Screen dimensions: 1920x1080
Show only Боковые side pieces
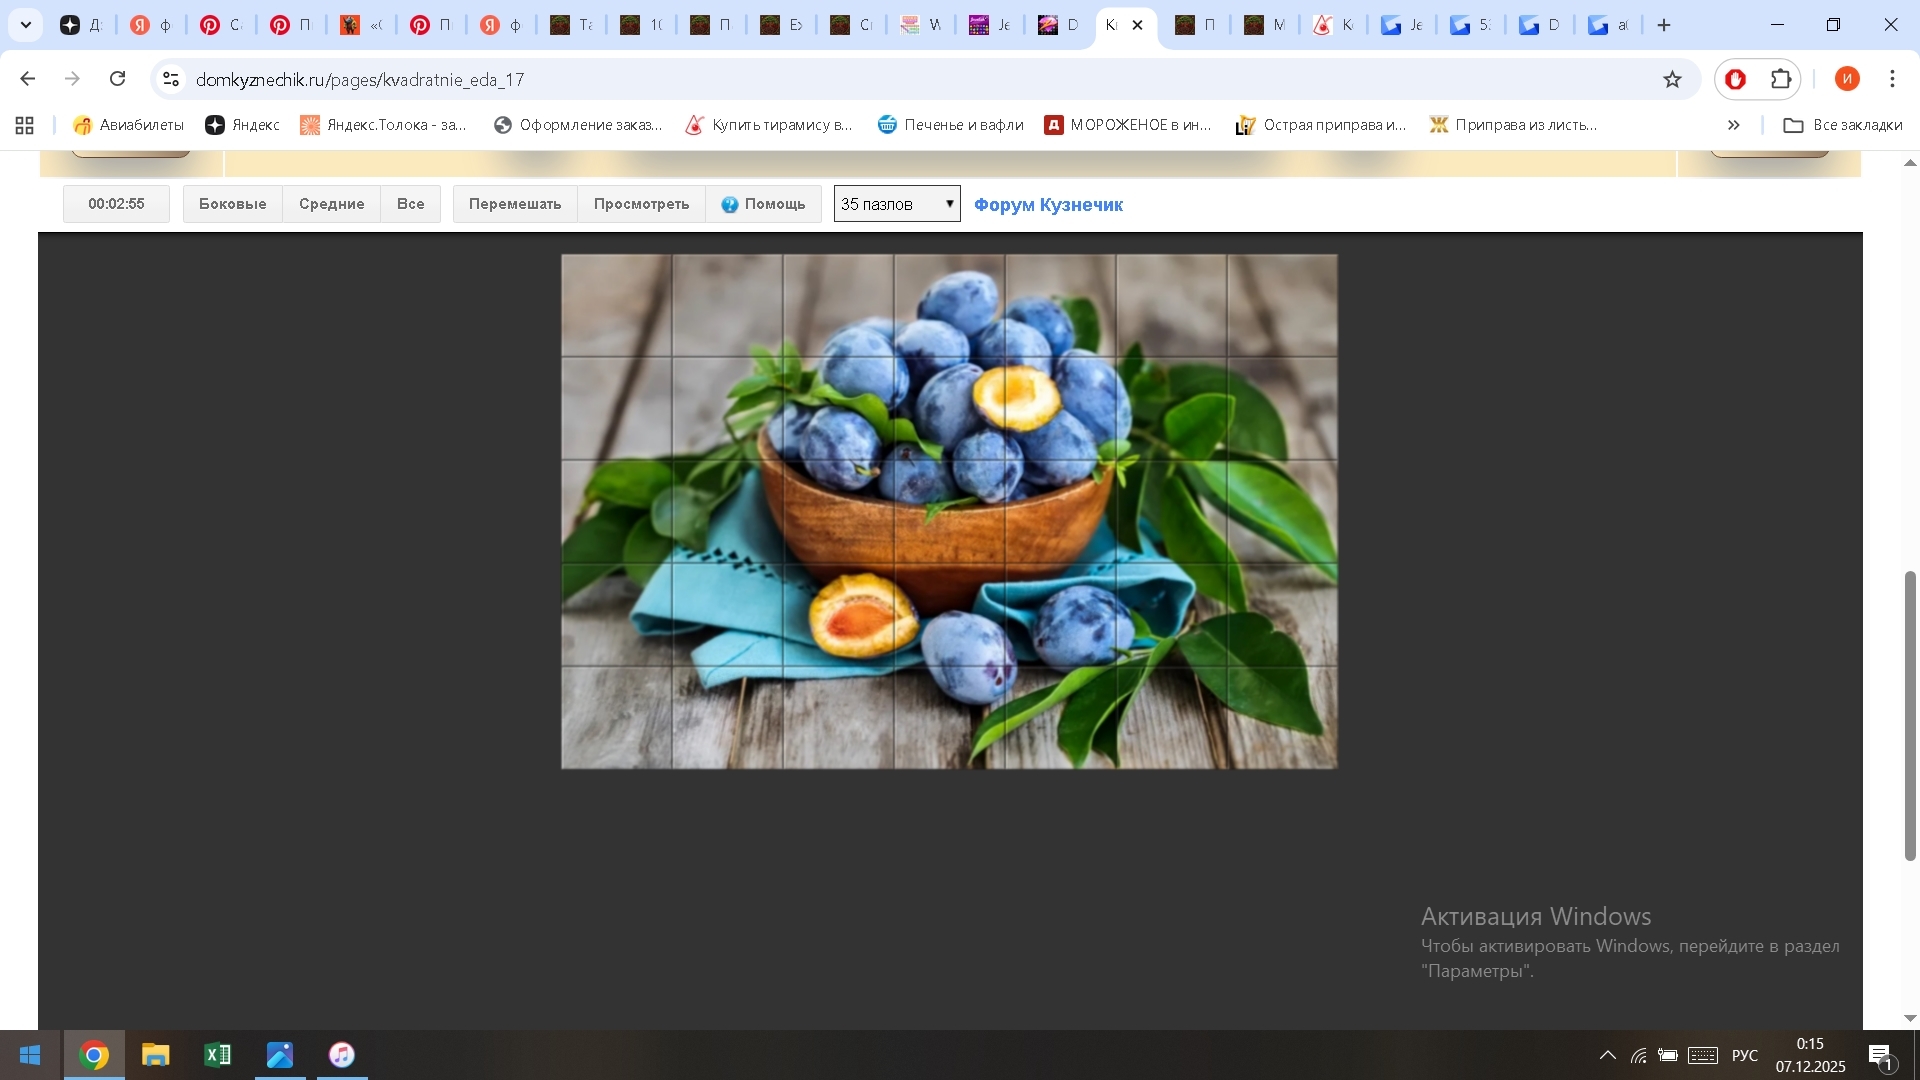(232, 204)
